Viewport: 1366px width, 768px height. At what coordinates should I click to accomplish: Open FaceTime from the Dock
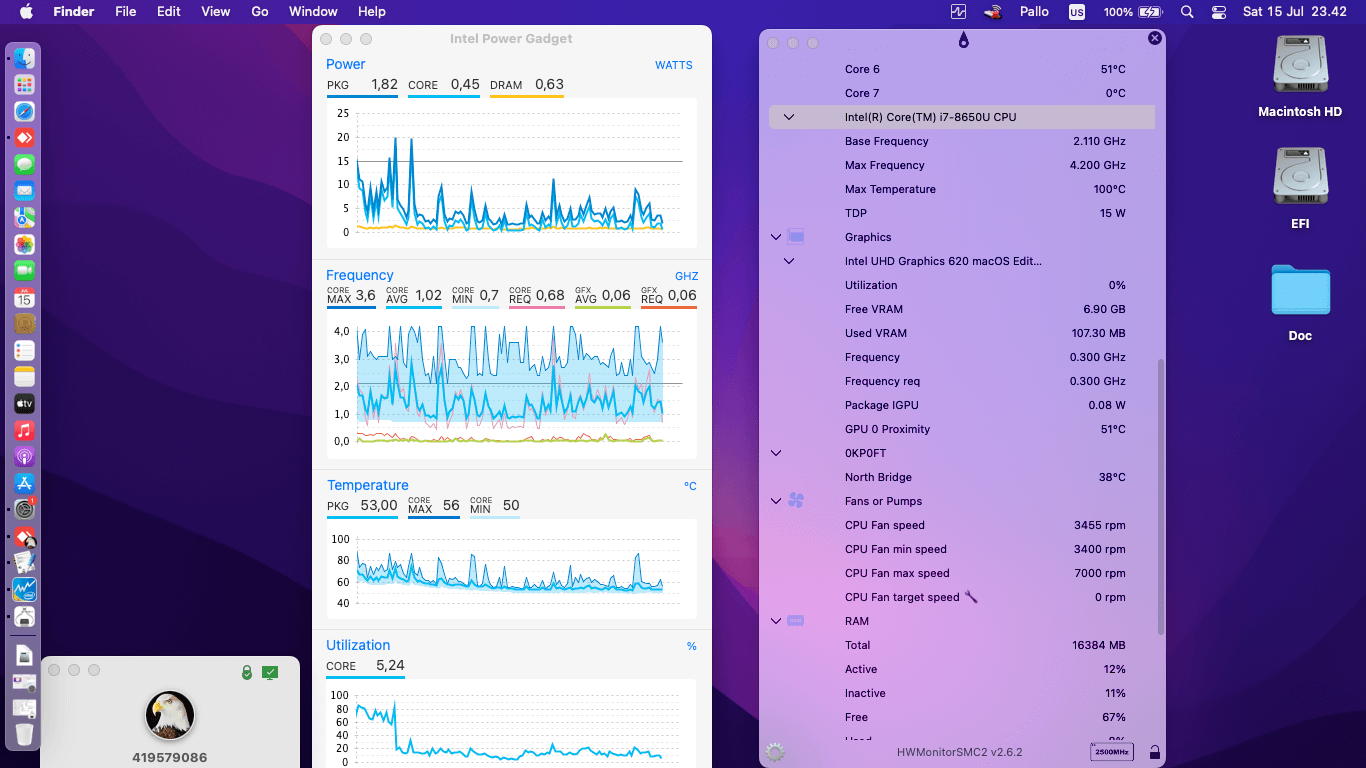pos(24,270)
